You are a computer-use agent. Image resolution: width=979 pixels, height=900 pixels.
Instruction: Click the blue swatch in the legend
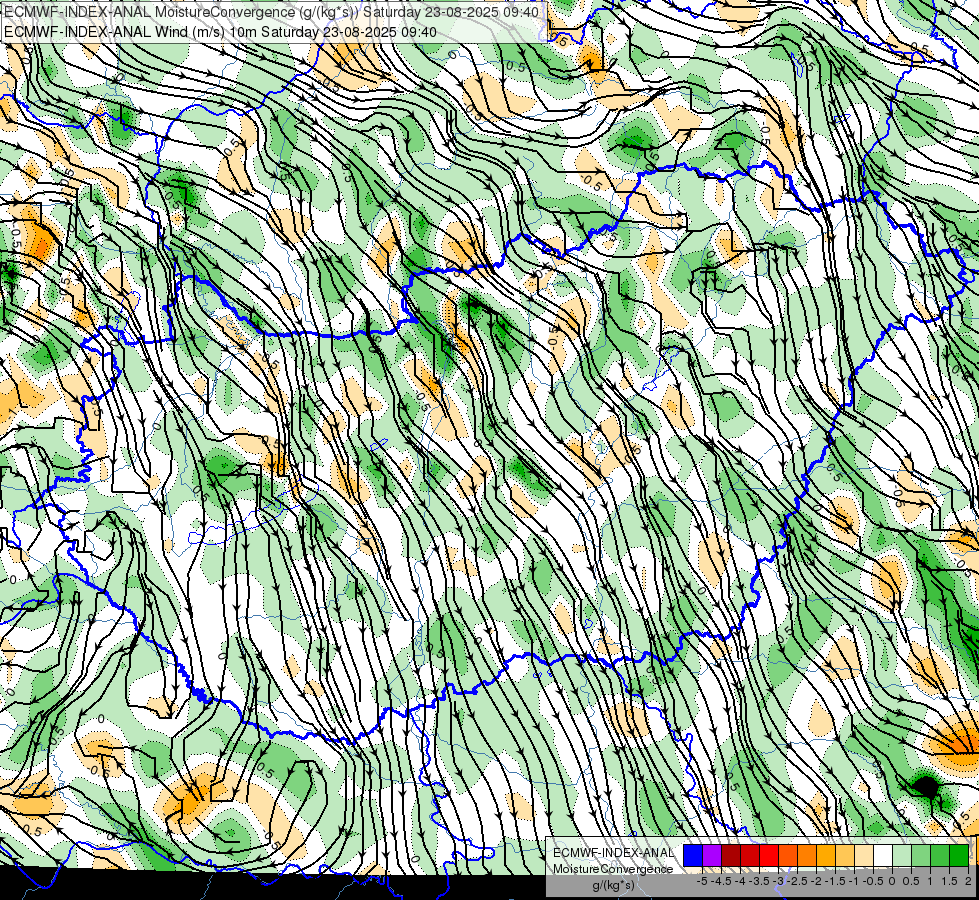pos(693,855)
